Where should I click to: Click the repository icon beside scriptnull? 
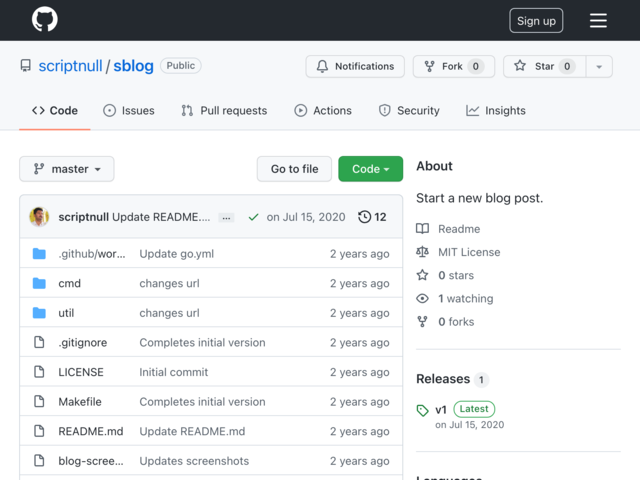pos(26,66)
